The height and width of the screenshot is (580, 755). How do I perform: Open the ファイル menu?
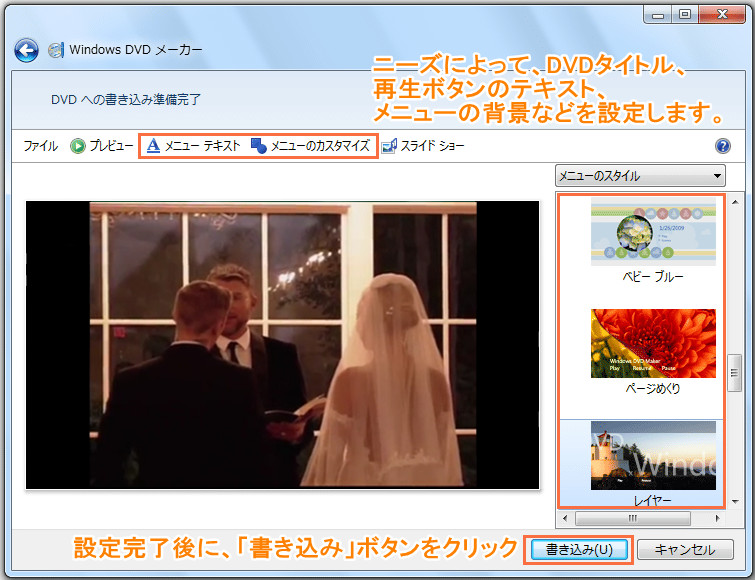(x=40, y=146)
